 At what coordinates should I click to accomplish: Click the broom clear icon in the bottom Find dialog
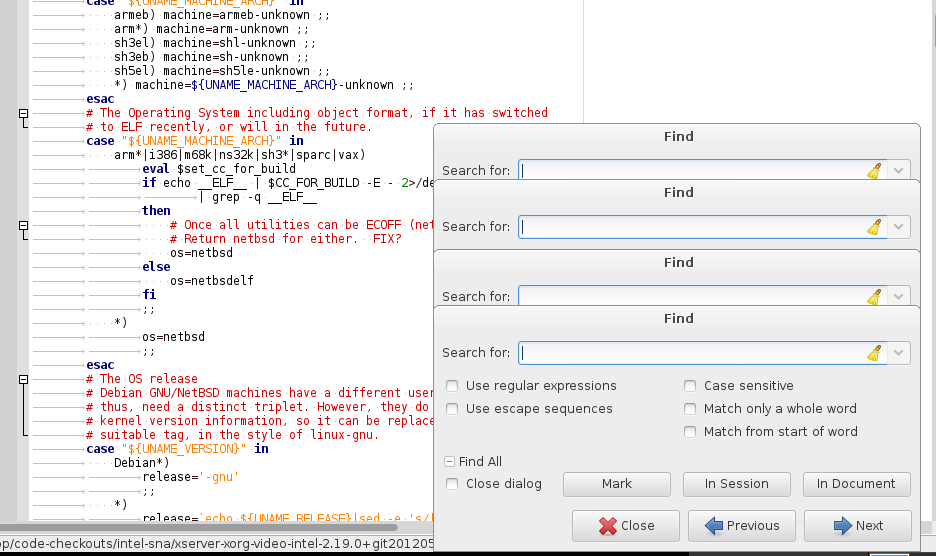tap(874, 353)
